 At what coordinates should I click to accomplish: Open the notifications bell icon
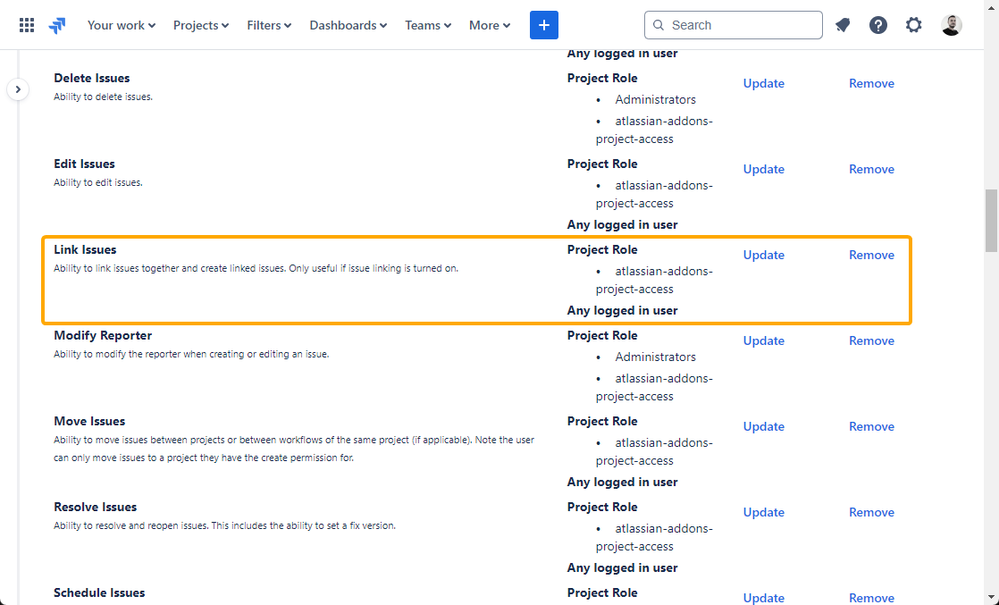click(843, 25)
